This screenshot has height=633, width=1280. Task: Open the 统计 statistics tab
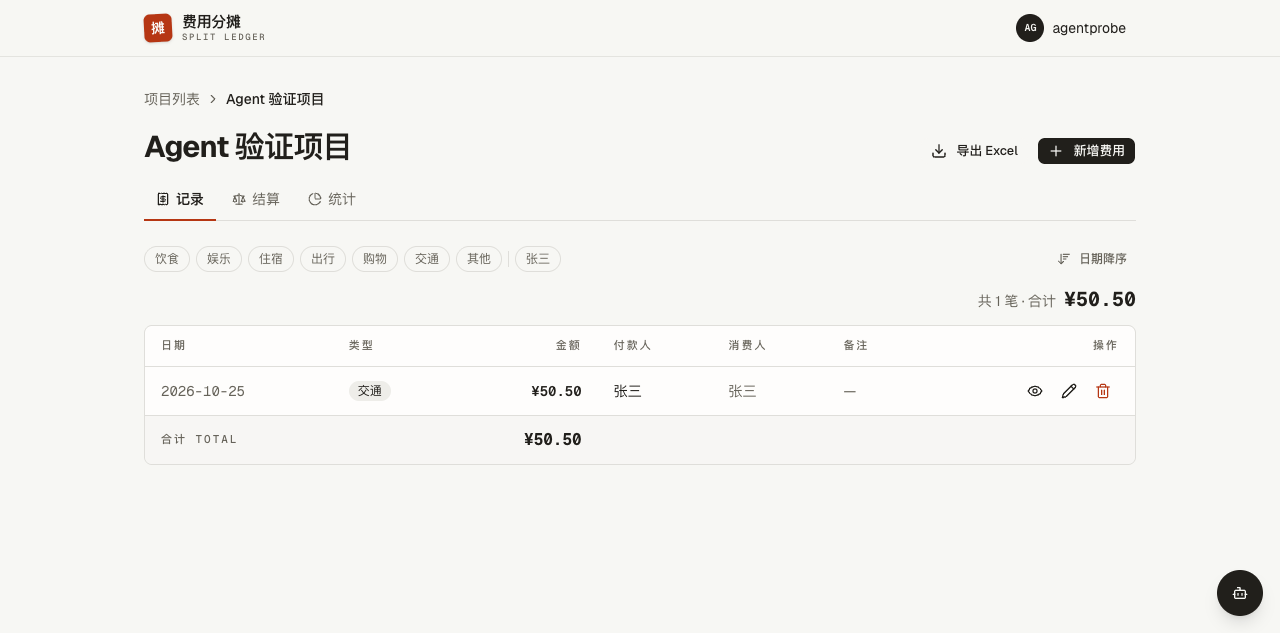(332, 199)
